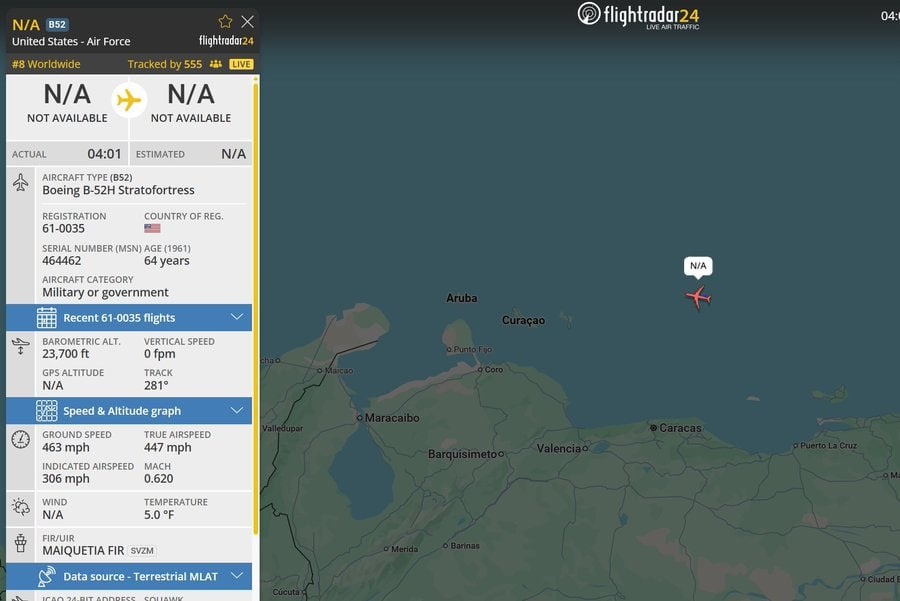Click Curaçao label on map

523,320
